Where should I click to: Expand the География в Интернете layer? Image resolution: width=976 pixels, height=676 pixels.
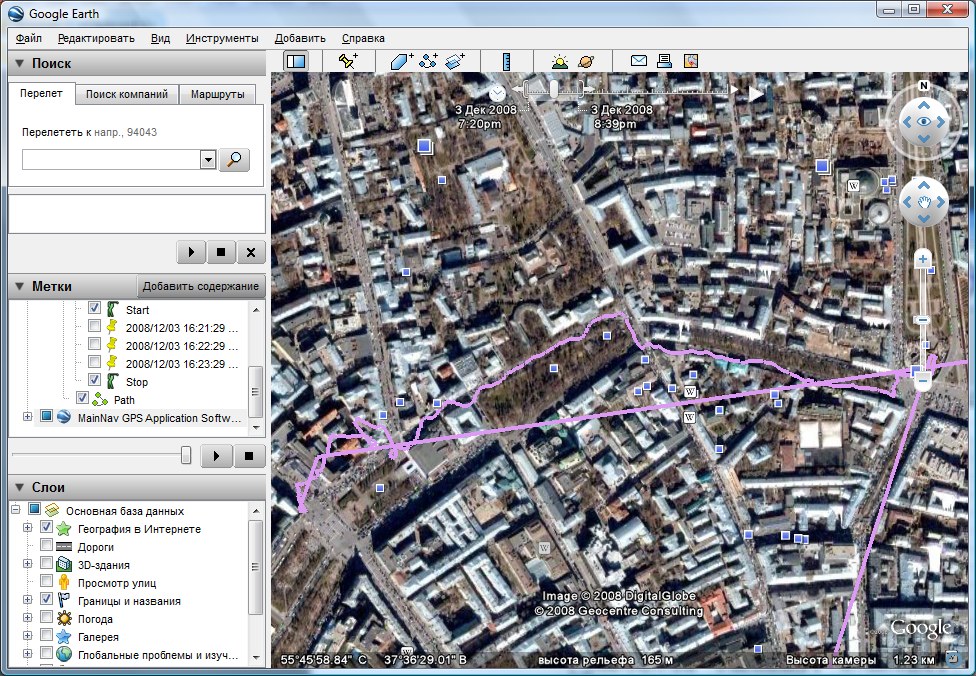coord(27,528)
